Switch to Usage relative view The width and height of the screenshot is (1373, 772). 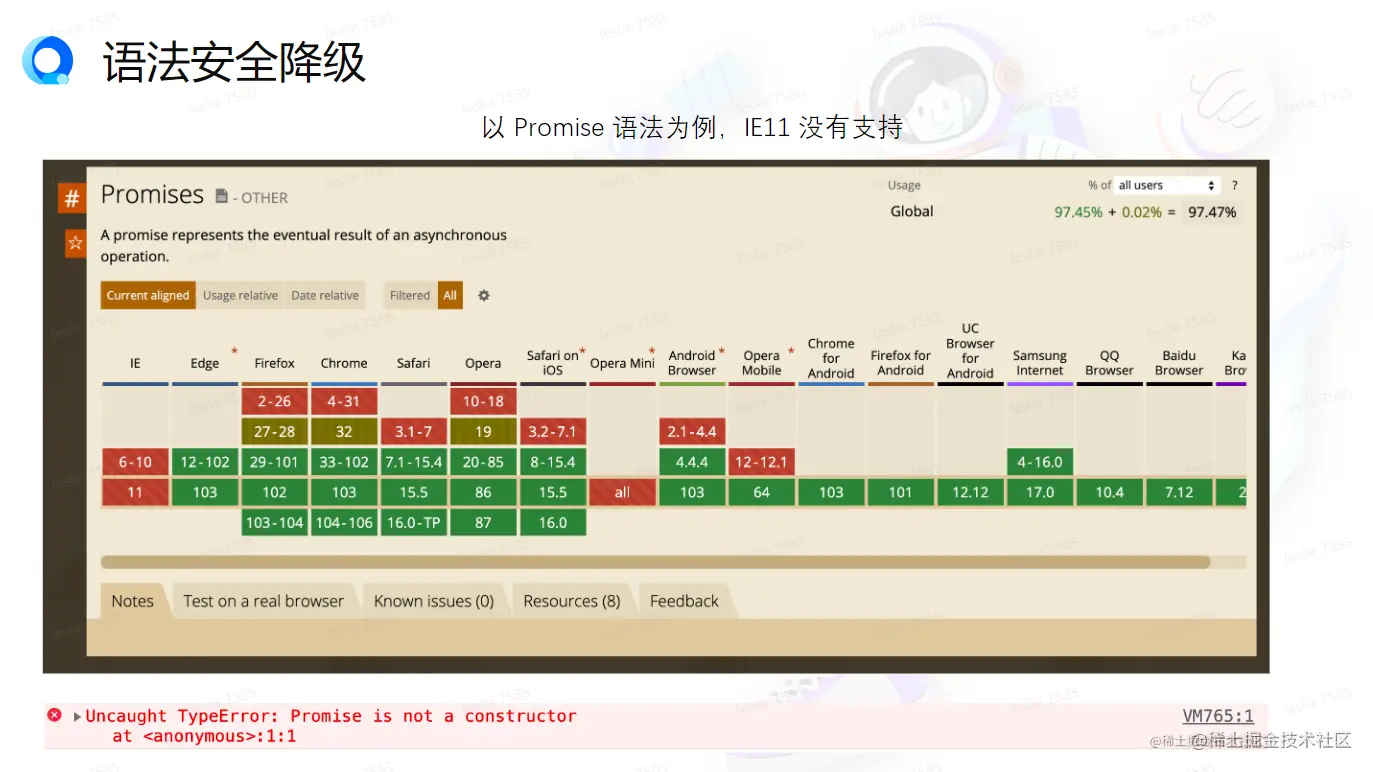(240, 295)
